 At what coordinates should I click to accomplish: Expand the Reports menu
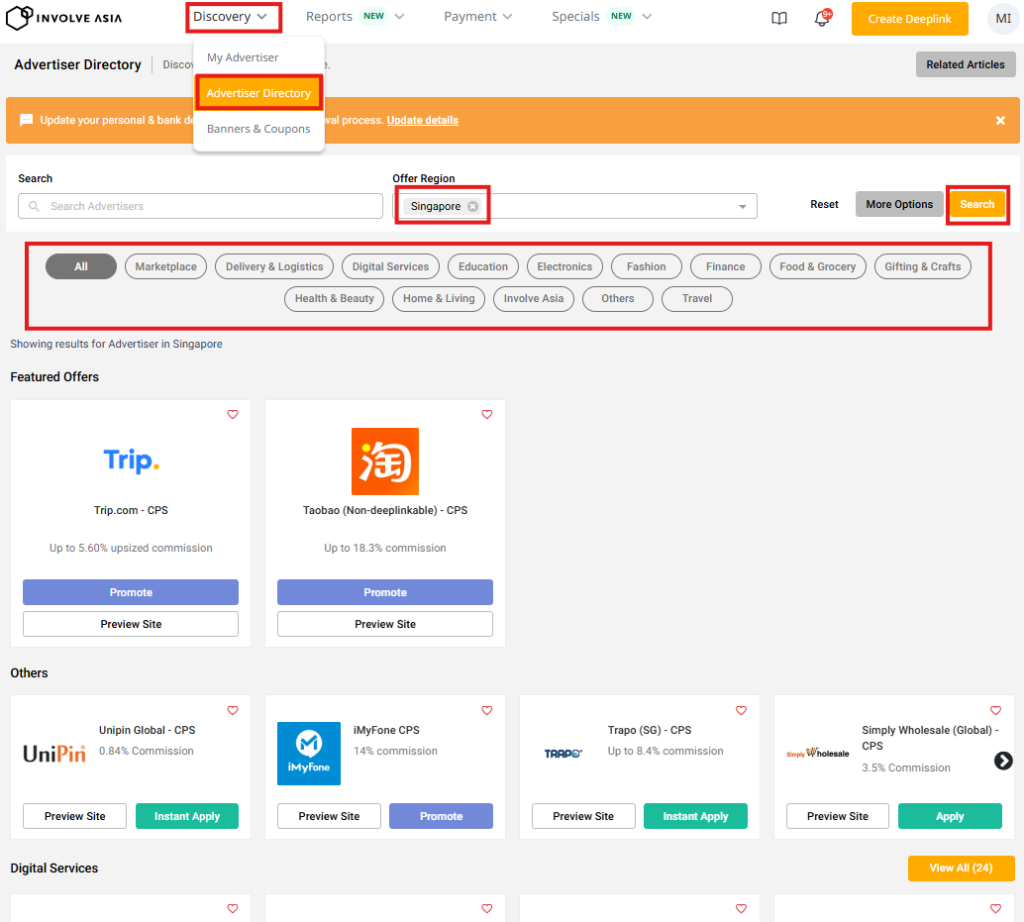[x=354, y=17]
